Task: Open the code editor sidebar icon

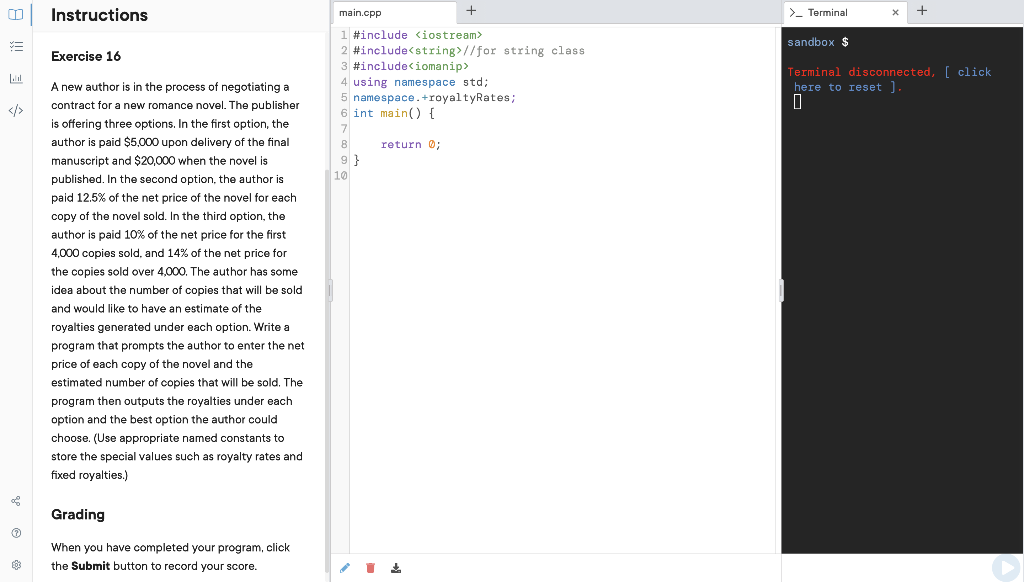Action: tap(15, 110)
